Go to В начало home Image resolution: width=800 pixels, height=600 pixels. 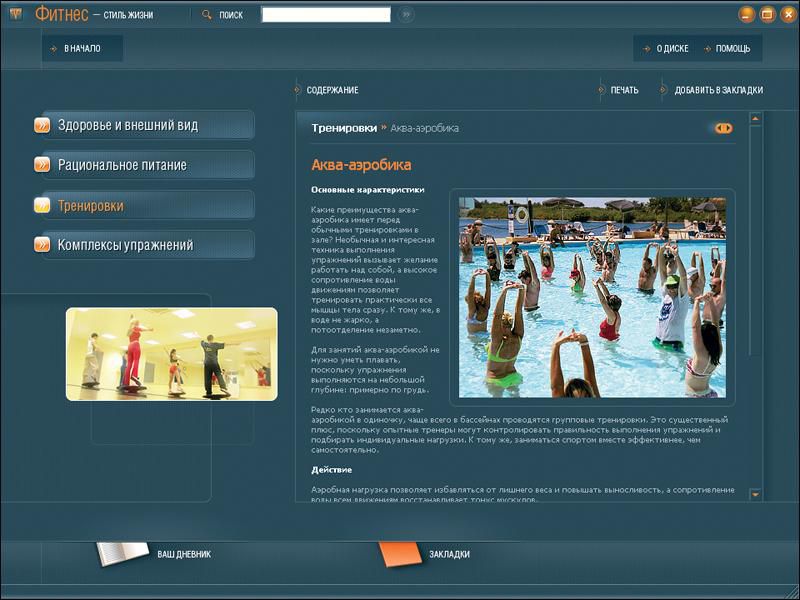coord(81,48)
